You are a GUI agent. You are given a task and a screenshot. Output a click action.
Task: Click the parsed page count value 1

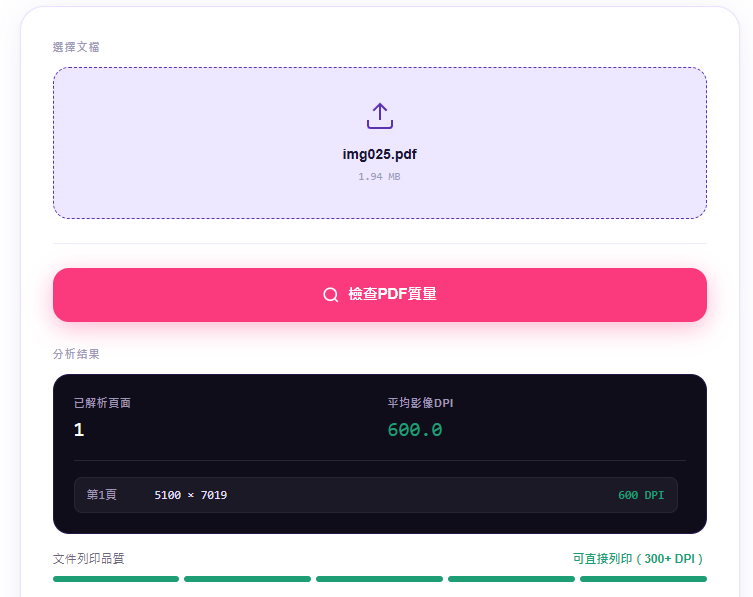coord(79,430)
